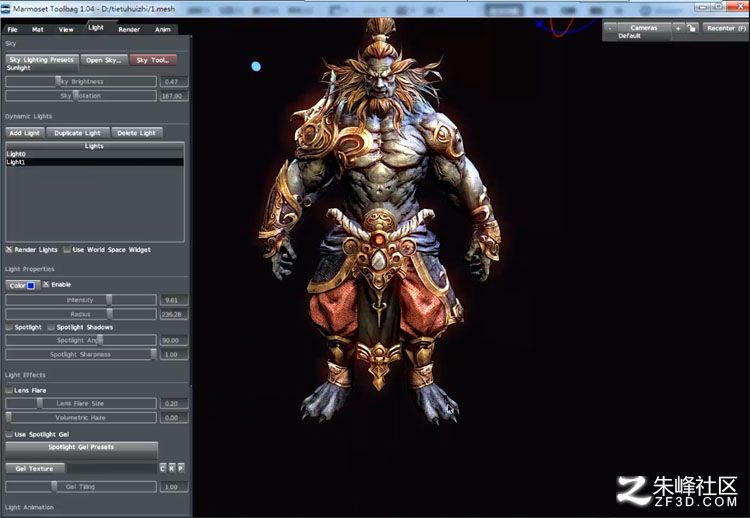Click the P button beside Gel Texture
The width and height of the screenshot is (750, 518).
click(x=181, y=468)
